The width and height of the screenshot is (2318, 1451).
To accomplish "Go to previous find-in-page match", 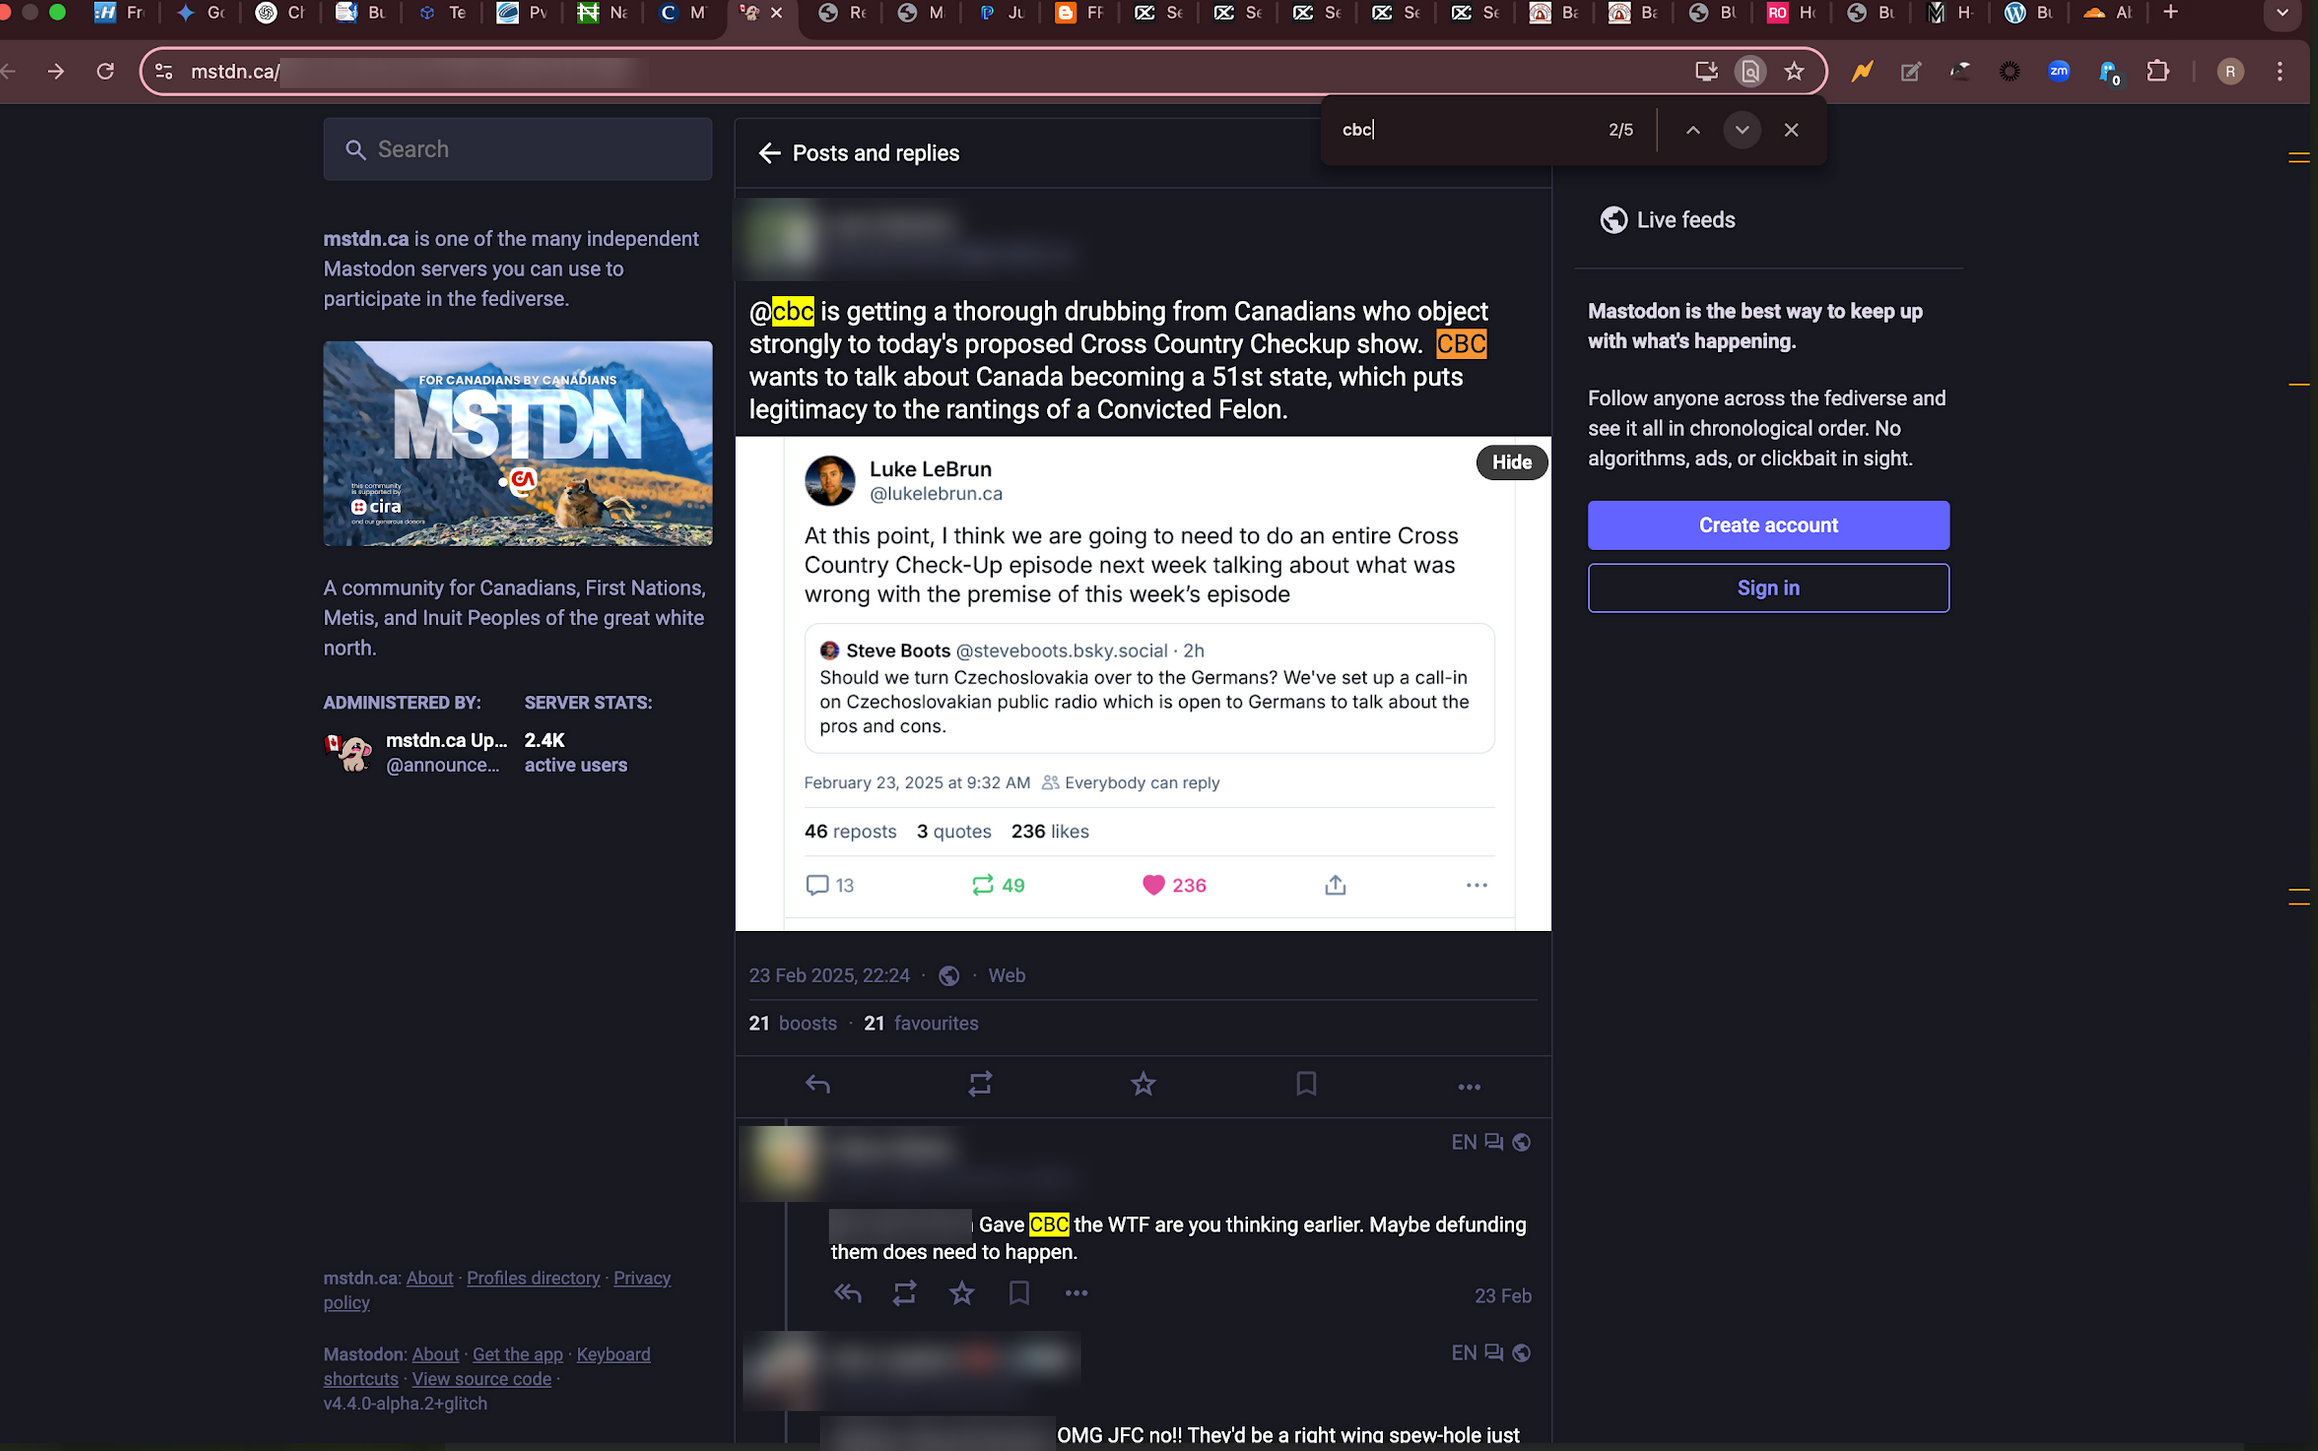I will 1692,130.
